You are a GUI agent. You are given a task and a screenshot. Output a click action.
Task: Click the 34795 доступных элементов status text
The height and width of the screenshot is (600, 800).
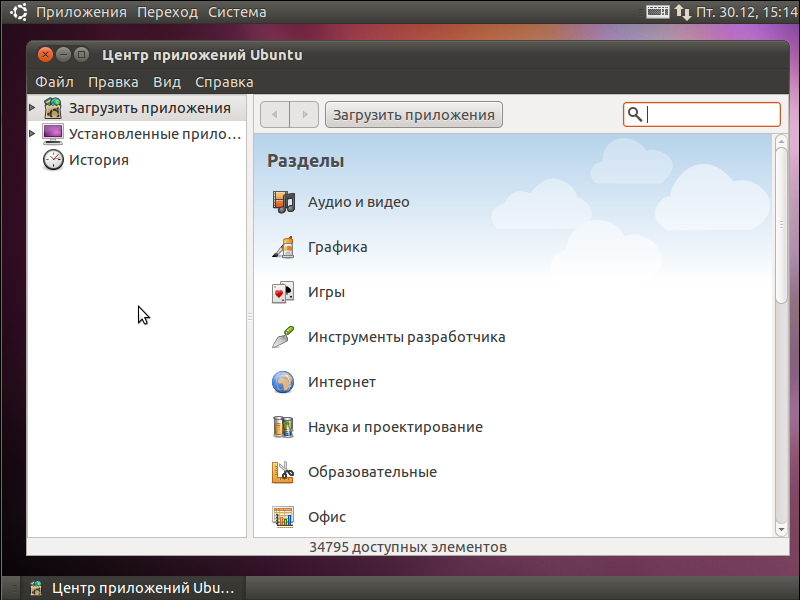pyautogui.click(x=408, y=547)
